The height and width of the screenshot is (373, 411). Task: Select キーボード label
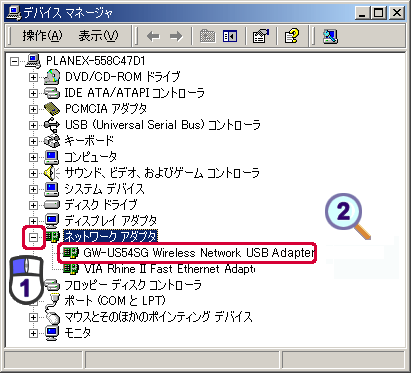click(x=89, y=141)
